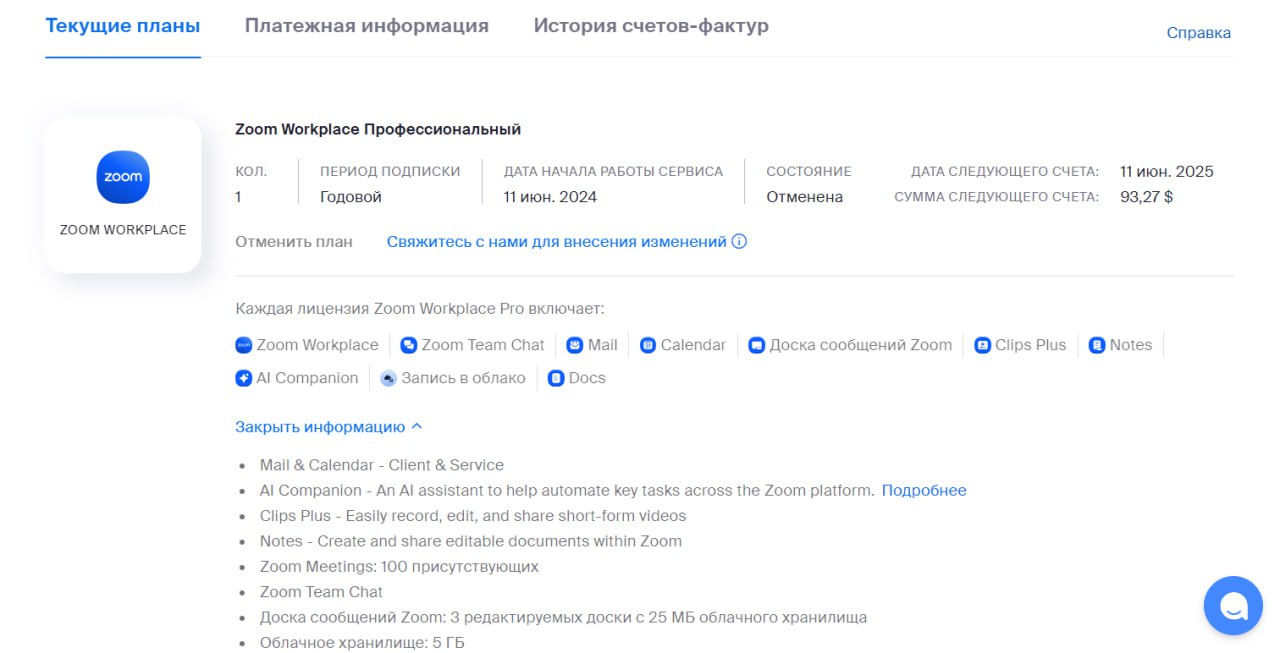Open the Текущие планы tab
Screen dimensions: 1280x653
tap(123, 26)
